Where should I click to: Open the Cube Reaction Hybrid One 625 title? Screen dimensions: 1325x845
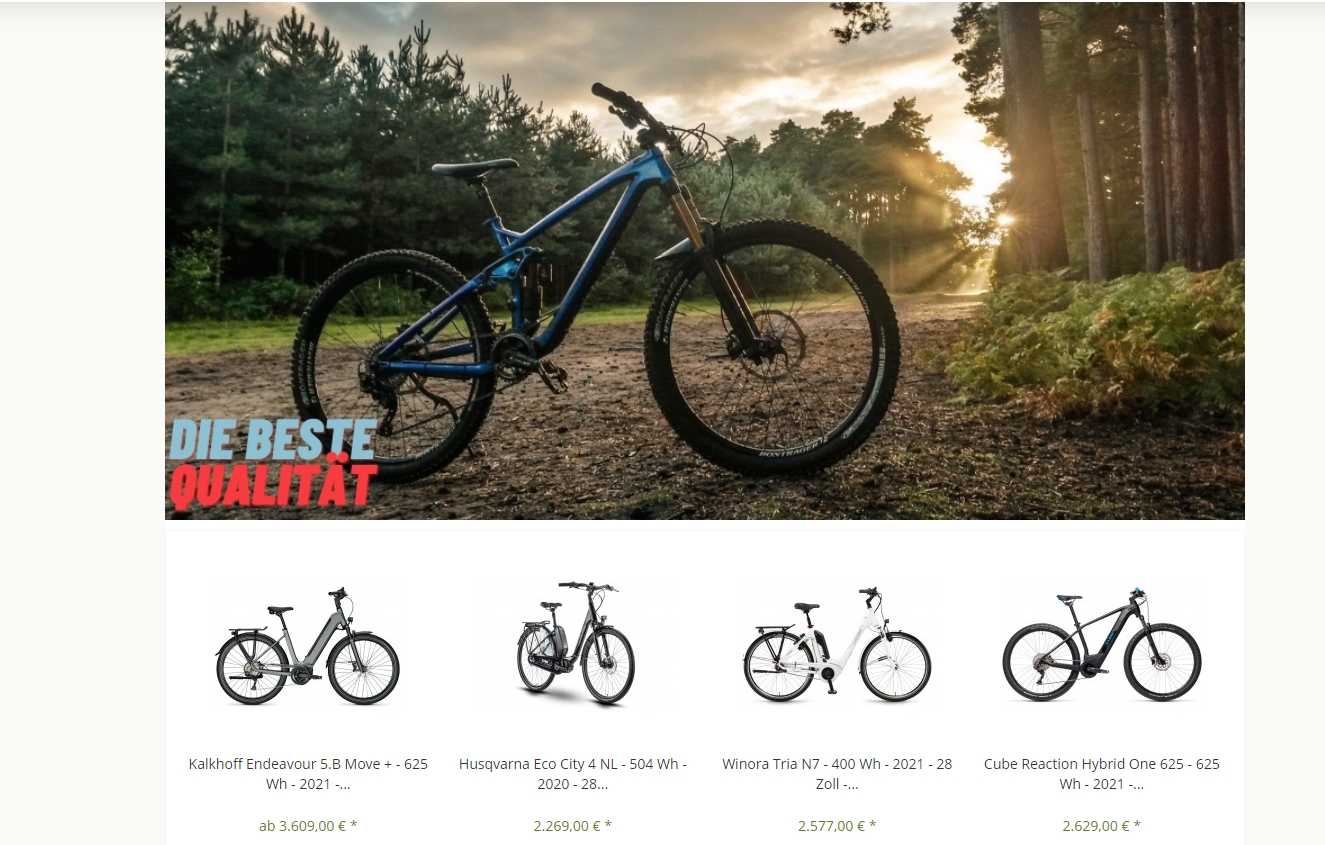click(x=1102, y=774)
